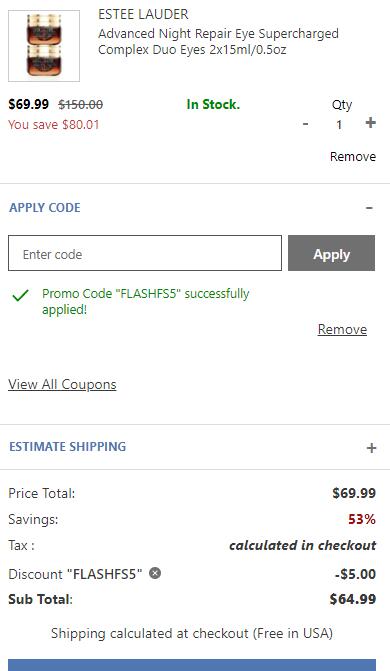This screenshot has height=671, width=390.
Task: Click the Sub Total amount $64.99
Action: (x=353, y=599)
